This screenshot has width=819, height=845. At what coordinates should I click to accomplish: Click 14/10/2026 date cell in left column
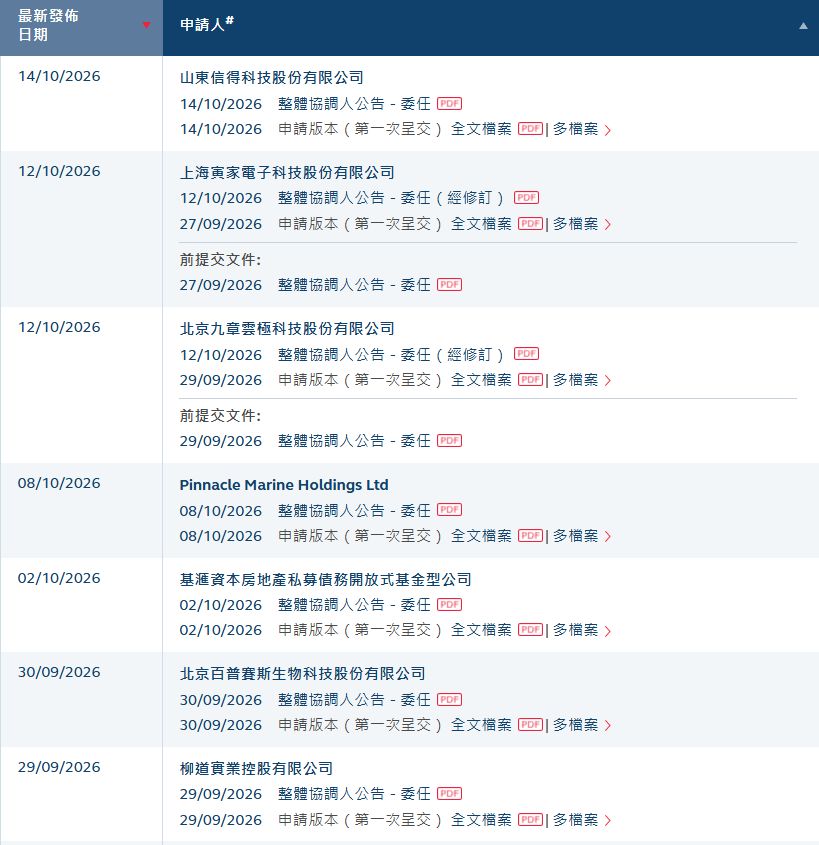tap(59, 76)
